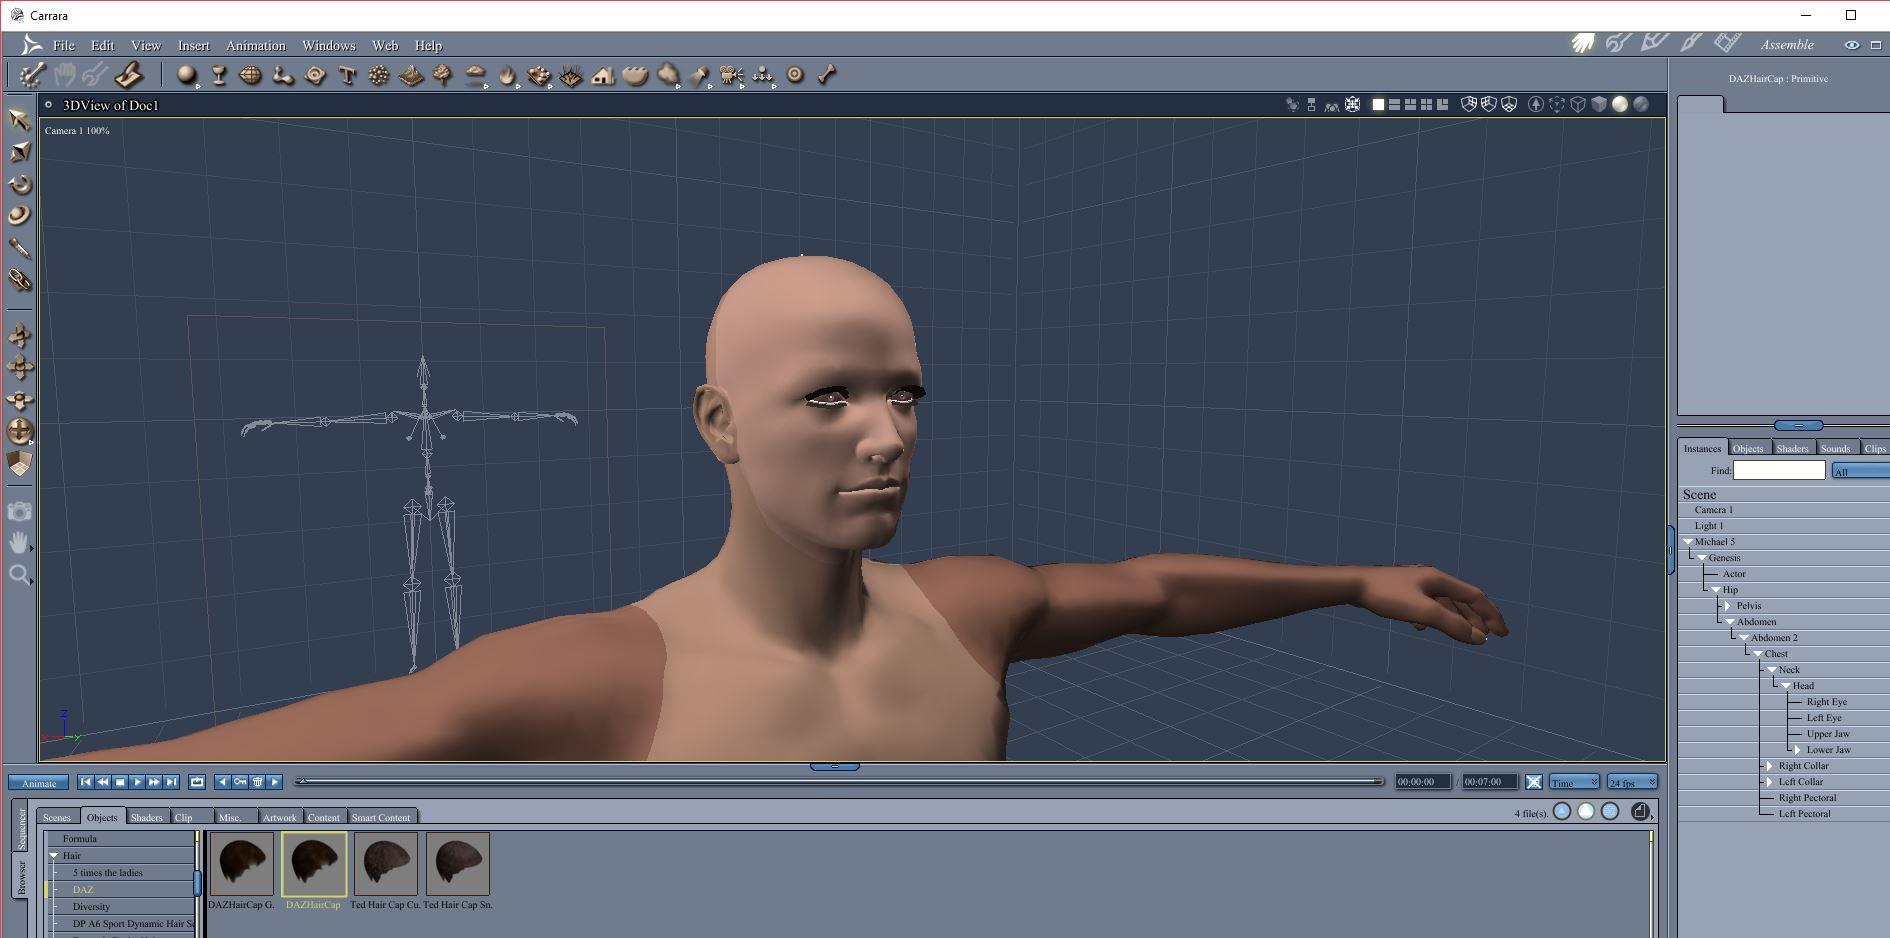The height and width of the screenshot is (938, 1890).
Task: Open the Animation menu
Action: pyautogui.click(x=255, y=45)
